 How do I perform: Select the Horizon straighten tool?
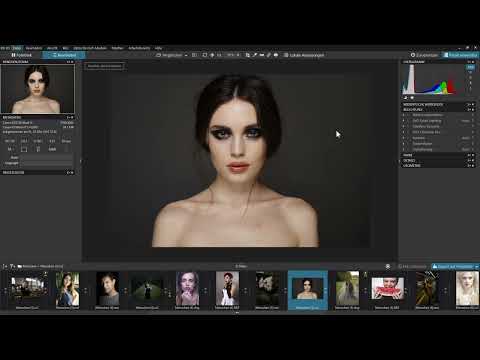[262, 55]
